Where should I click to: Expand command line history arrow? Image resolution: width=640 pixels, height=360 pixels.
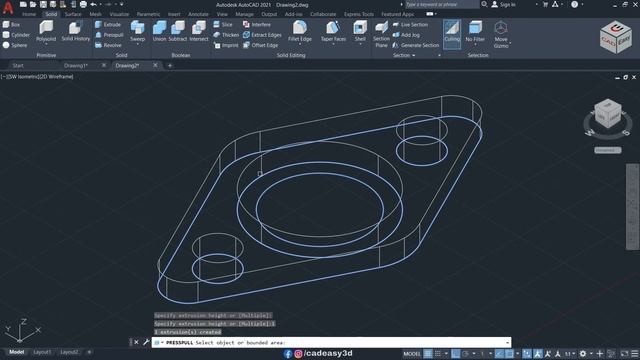[x=507, y=342]
